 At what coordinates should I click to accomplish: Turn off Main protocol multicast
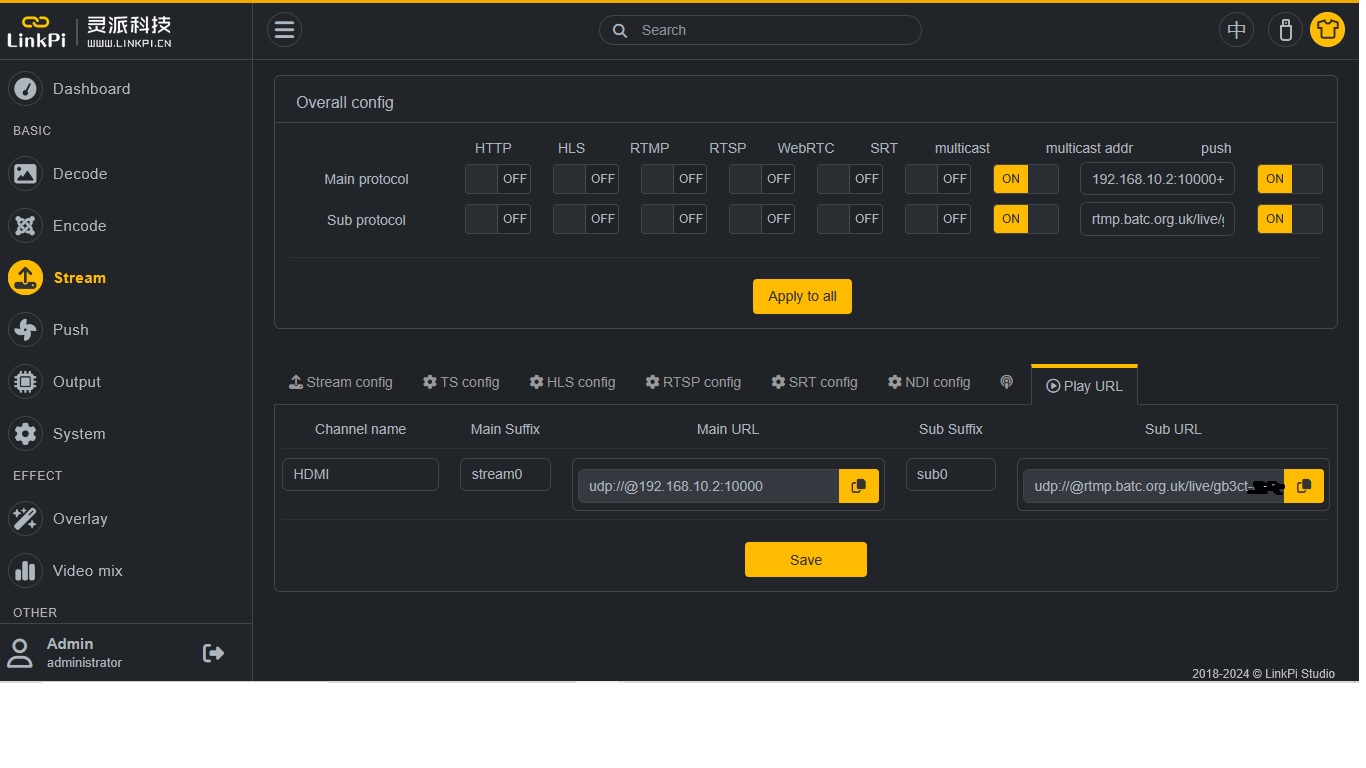1025,179
